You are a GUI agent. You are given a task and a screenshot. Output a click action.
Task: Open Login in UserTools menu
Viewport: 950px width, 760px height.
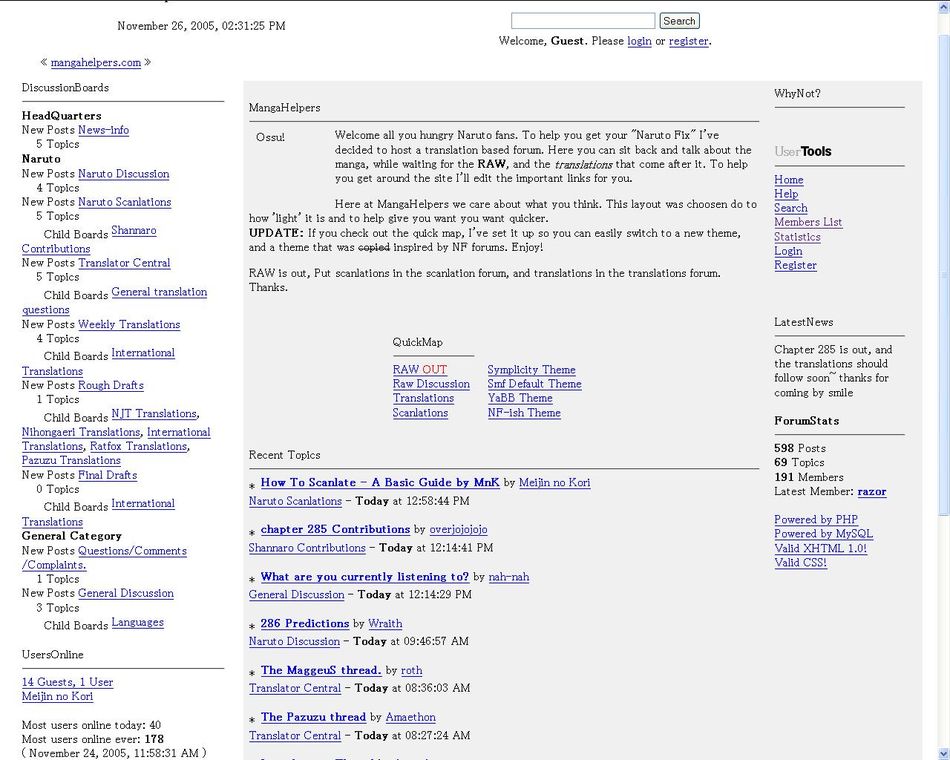click(788, 251)
